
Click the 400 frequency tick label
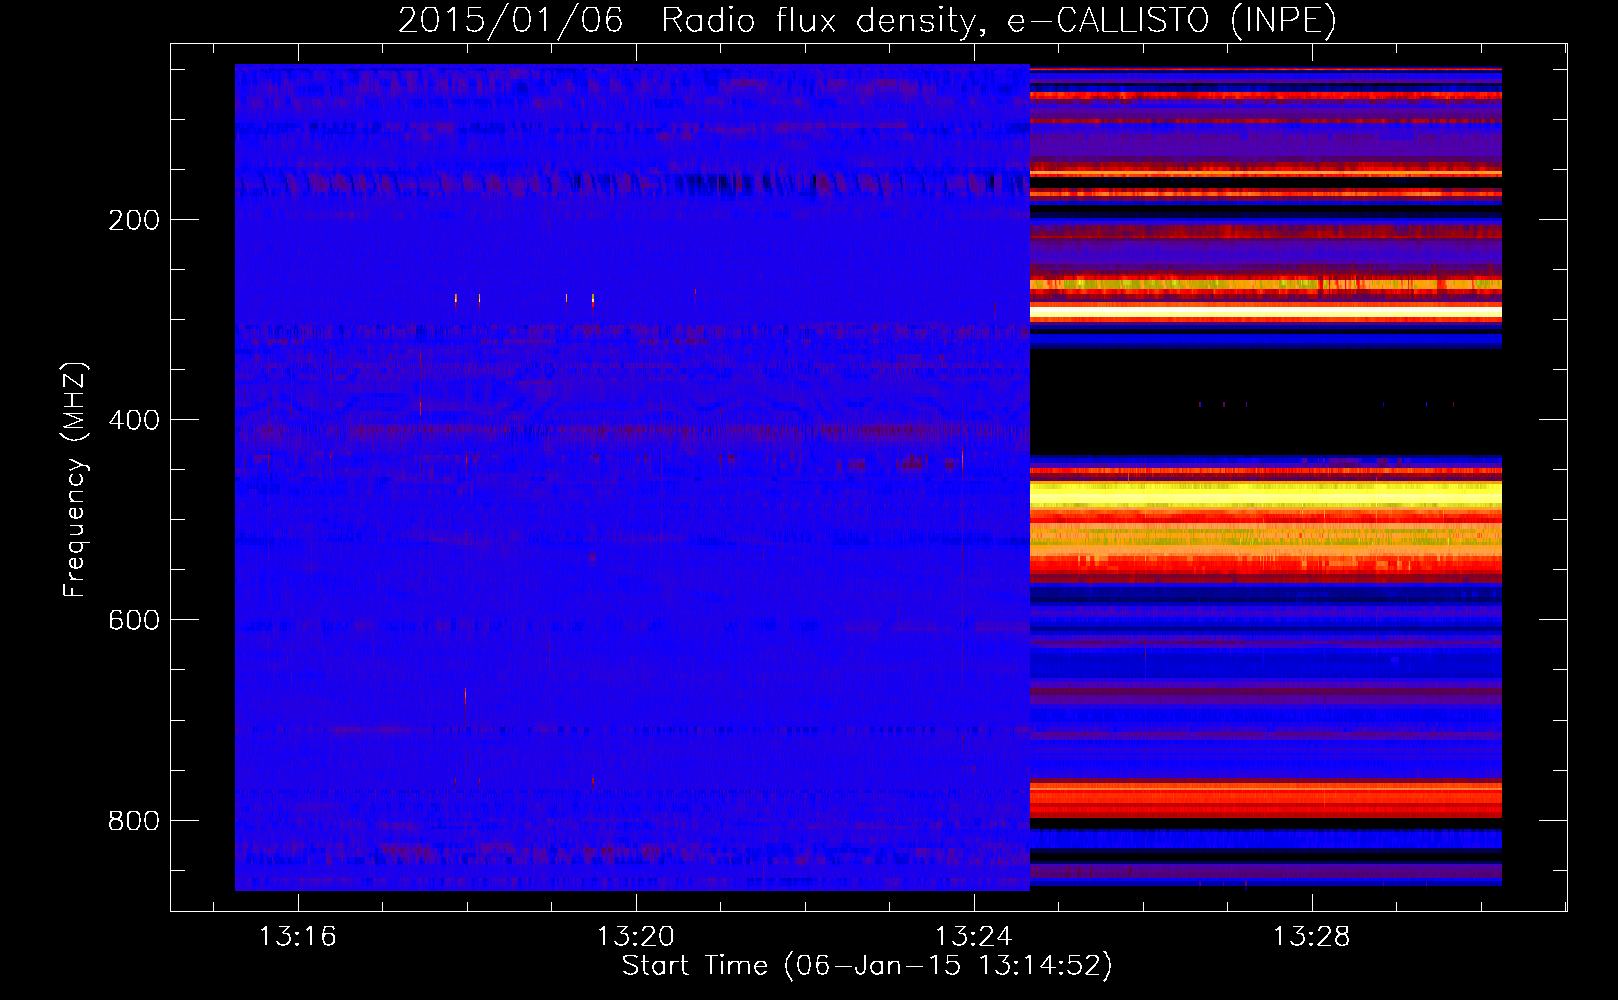(134, 420)
